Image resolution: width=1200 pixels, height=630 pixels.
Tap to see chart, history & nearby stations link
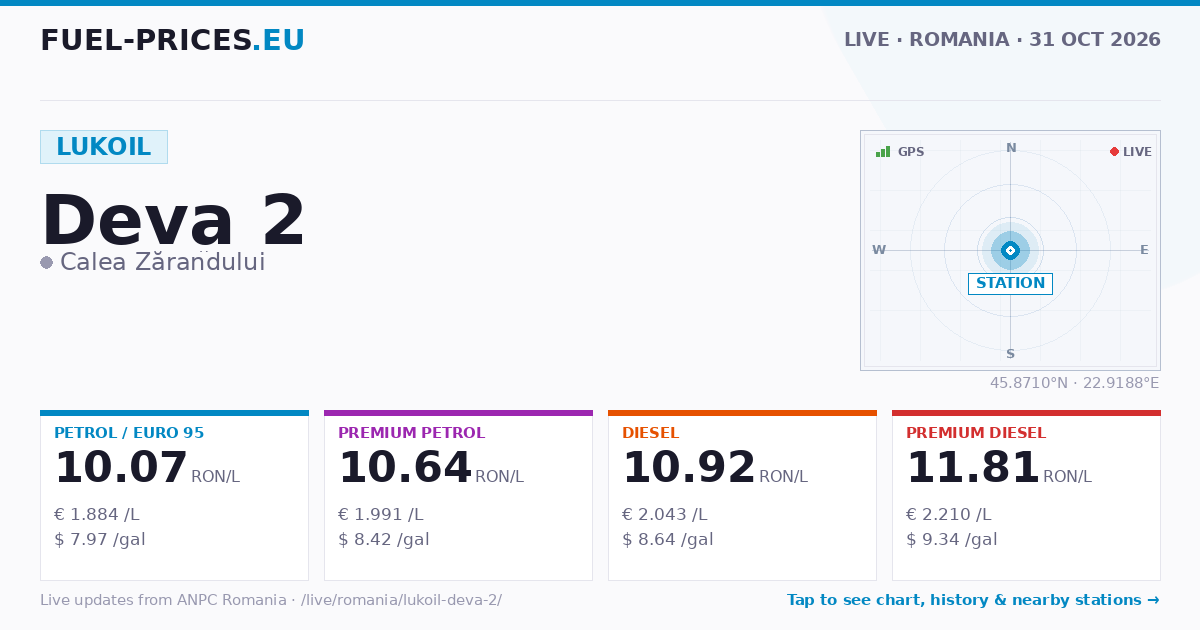click(973, 600)
